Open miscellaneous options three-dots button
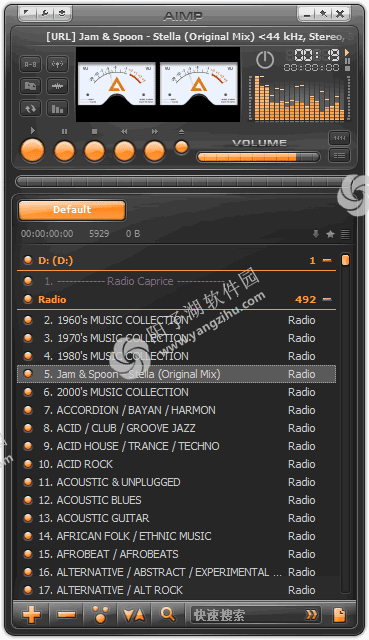The image size is (369, 640). pyautogui.click(x=100, y=614)
